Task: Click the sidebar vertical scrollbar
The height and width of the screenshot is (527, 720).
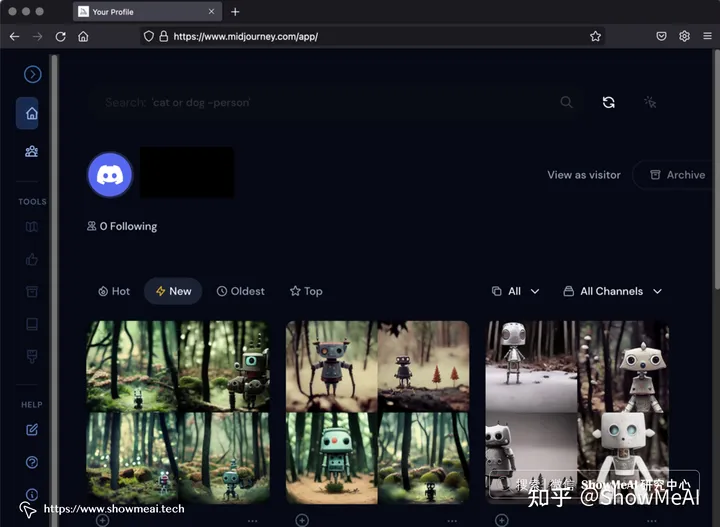Action: [x=55, y=291]
